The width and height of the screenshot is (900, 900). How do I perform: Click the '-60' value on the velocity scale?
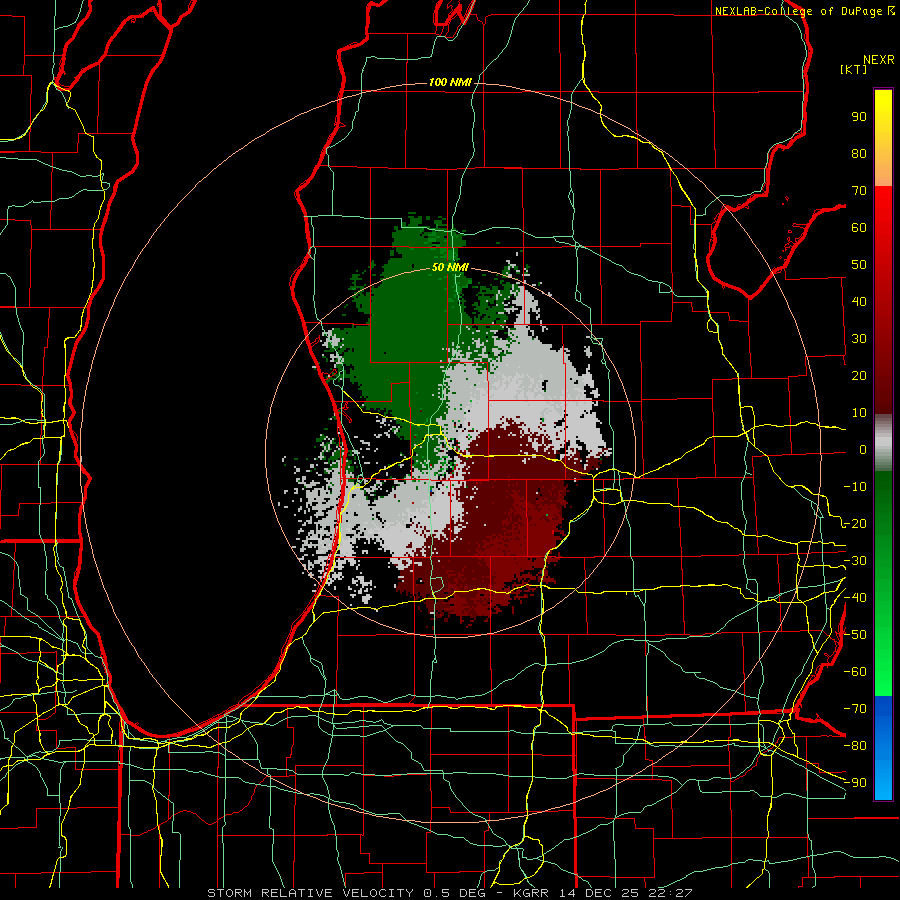click(855, 672)
